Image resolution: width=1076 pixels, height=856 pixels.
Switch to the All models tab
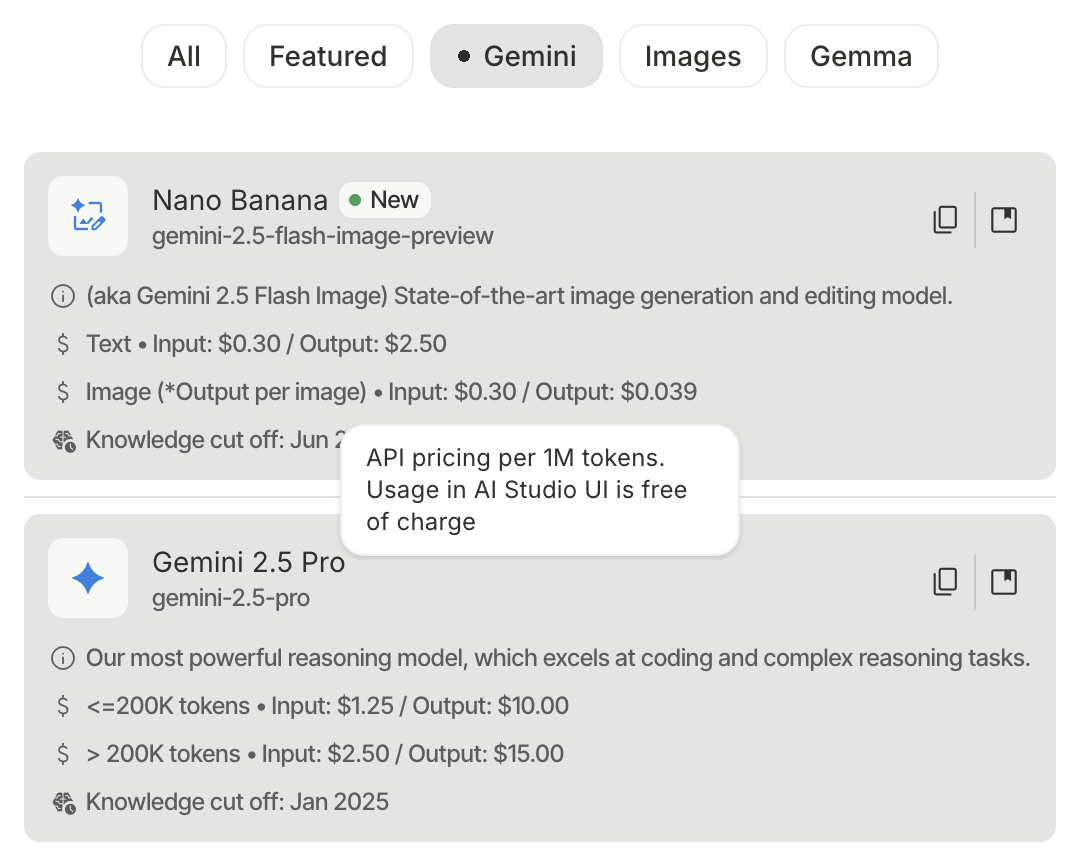184,56
